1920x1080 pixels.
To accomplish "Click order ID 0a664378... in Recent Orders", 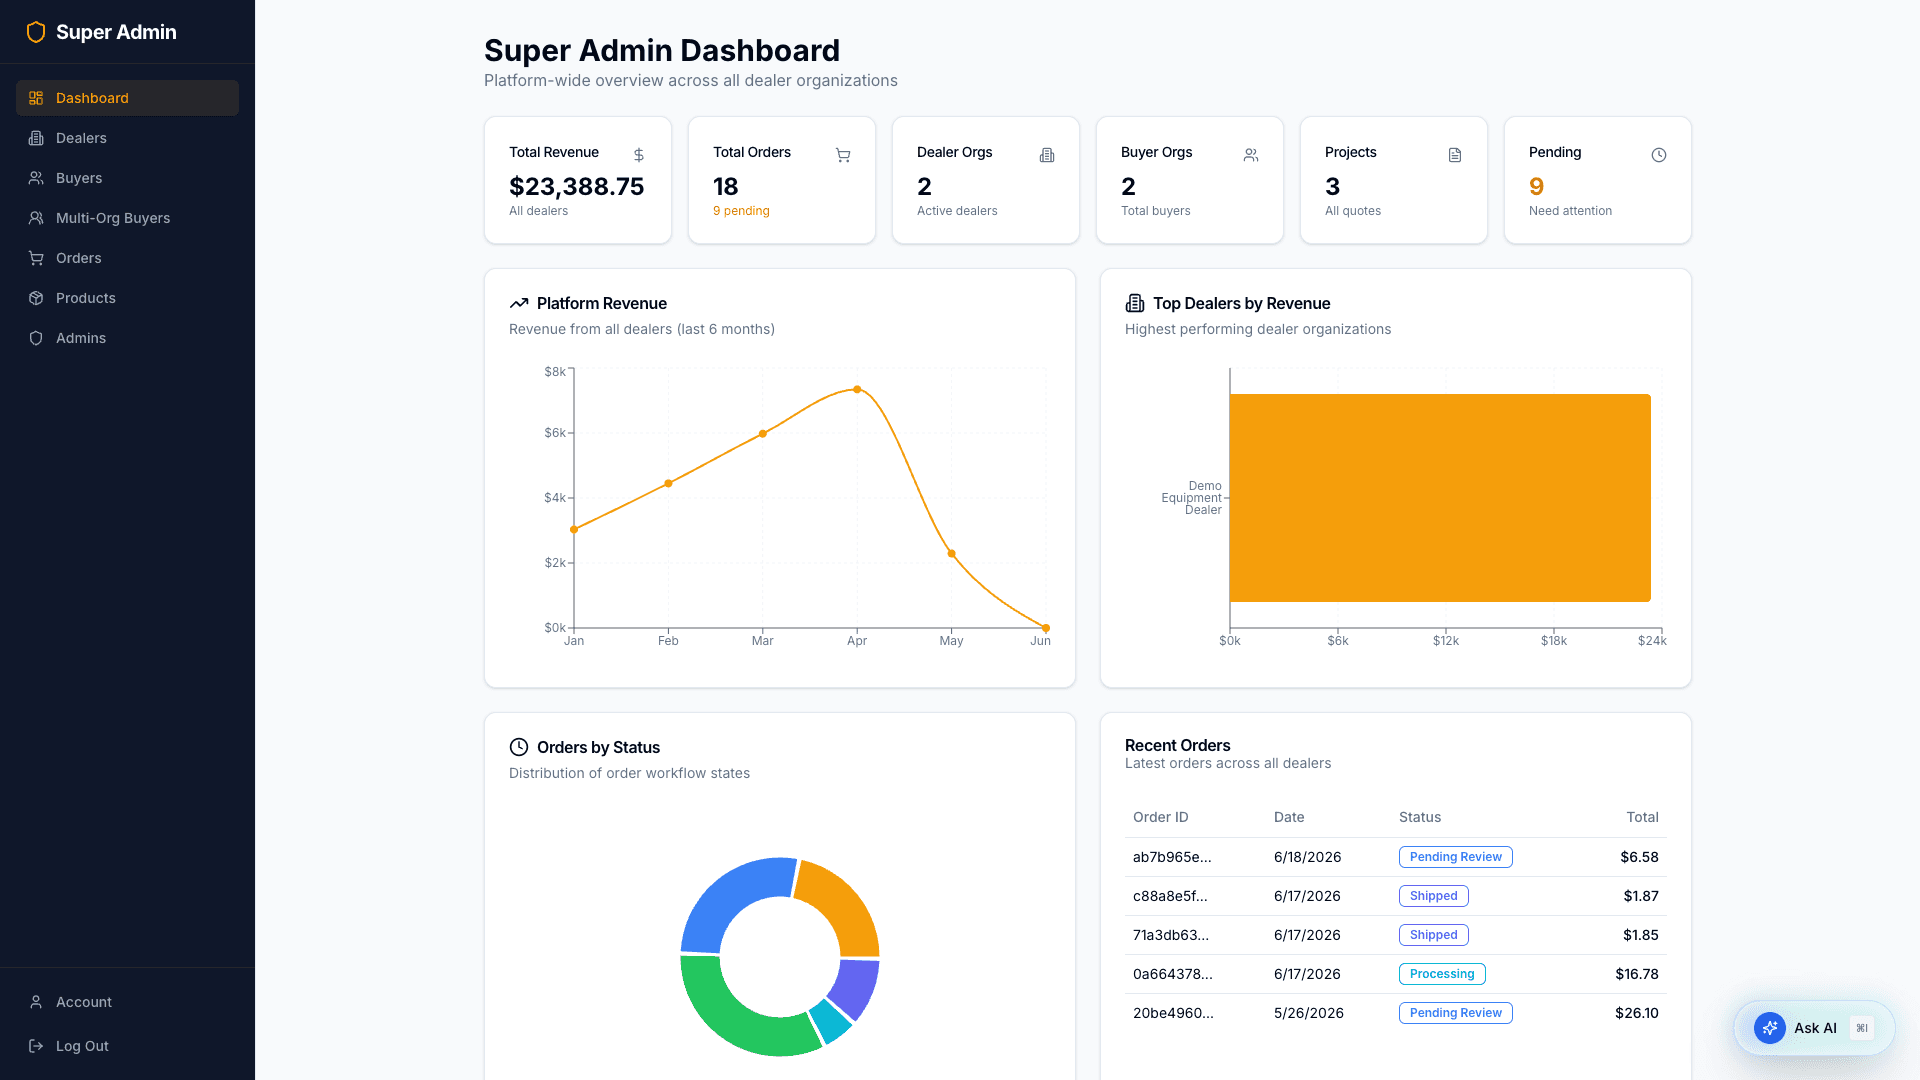I will coord(1173,974).
